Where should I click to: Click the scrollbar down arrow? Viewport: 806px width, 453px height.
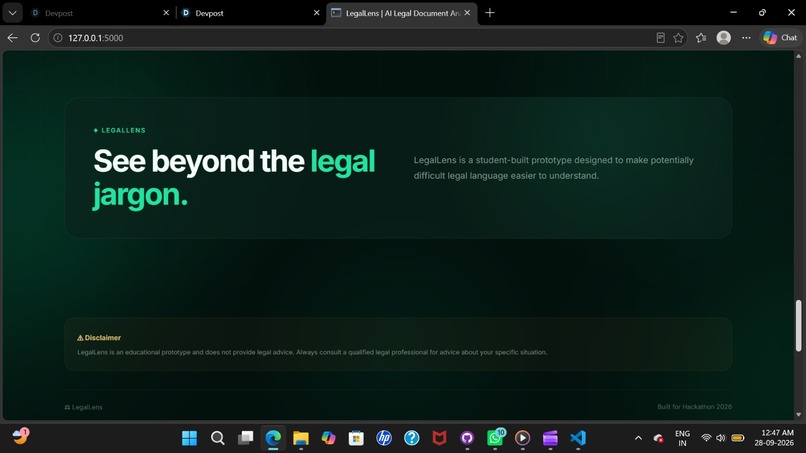click(798, 414)
